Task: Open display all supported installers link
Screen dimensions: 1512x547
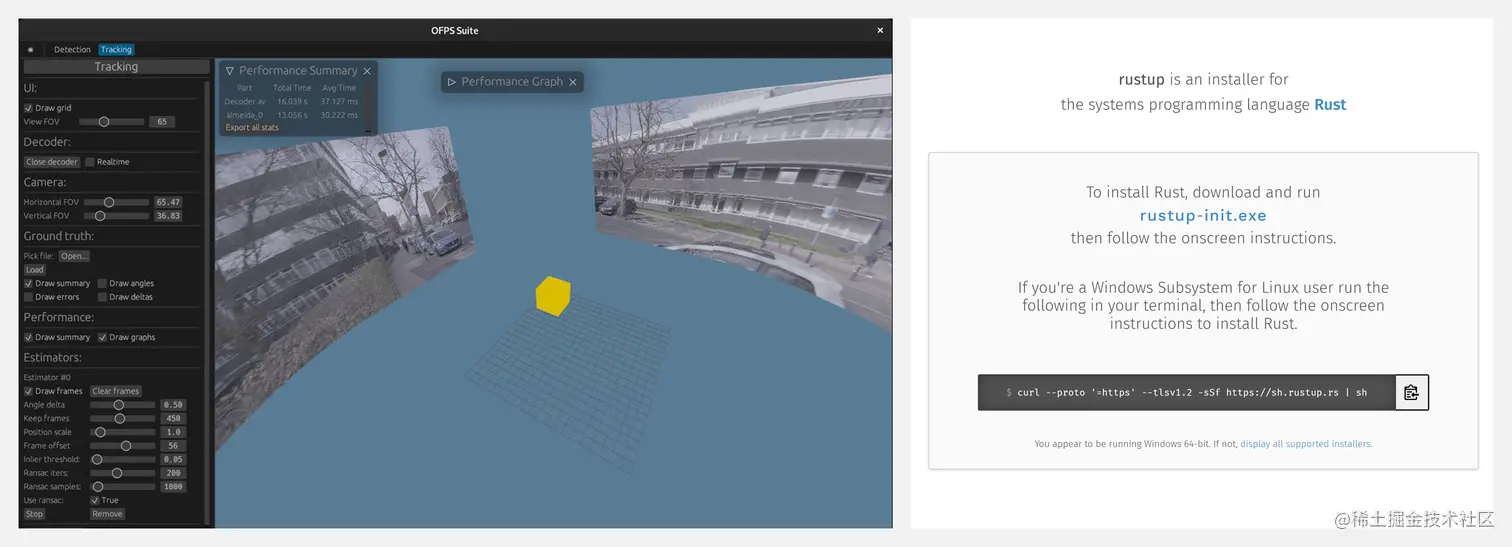Action: pos(1306,444)
